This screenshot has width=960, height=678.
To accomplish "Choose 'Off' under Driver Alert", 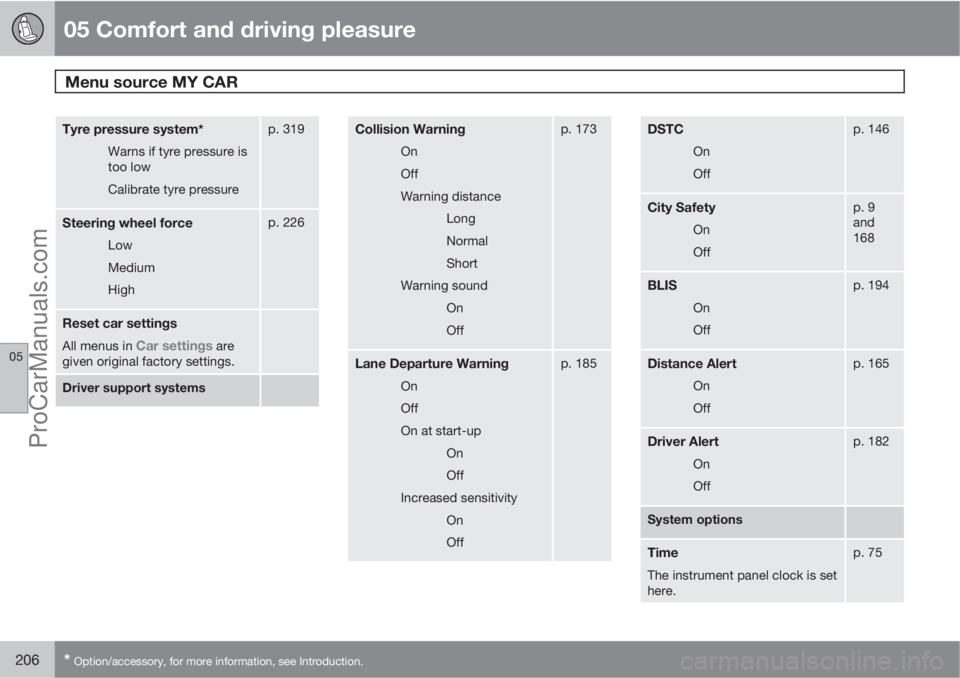I will click(702, 486).
